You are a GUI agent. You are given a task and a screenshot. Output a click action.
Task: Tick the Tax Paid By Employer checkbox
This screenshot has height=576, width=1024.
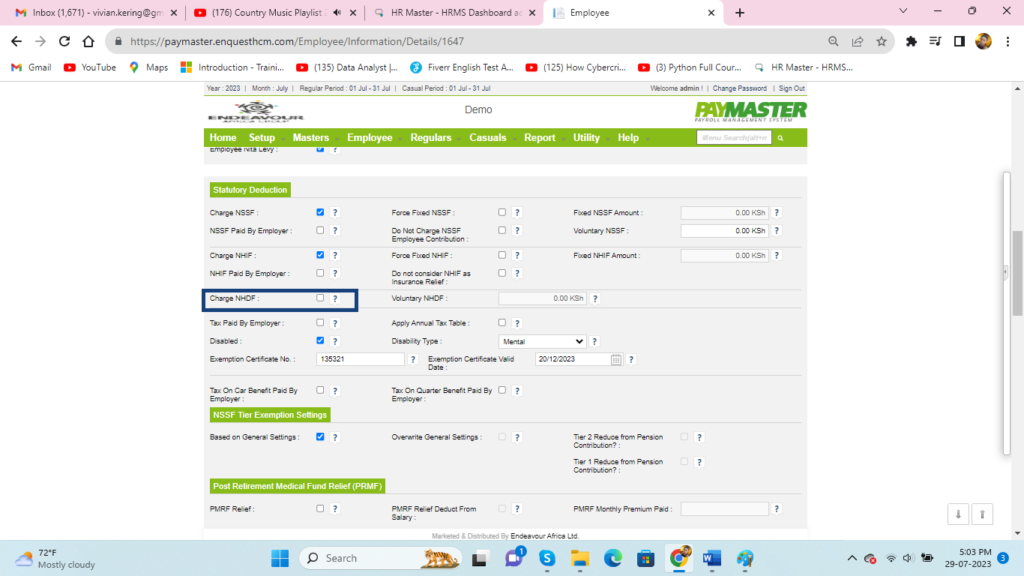point(320,323)
